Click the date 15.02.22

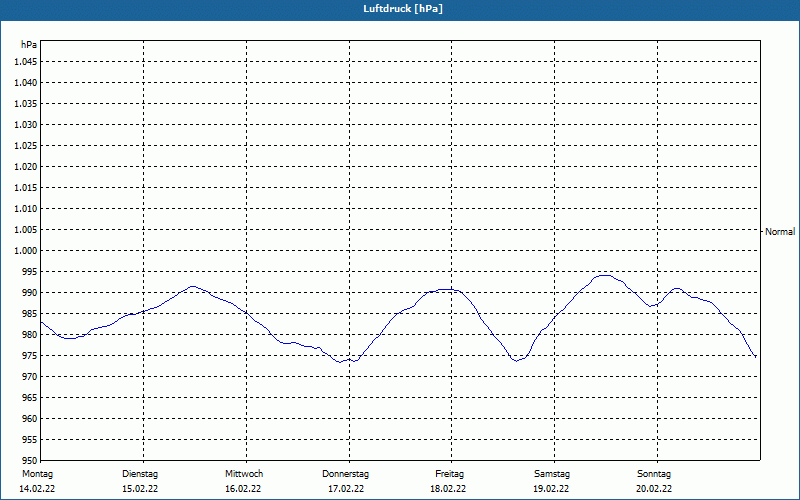[140, 489]
